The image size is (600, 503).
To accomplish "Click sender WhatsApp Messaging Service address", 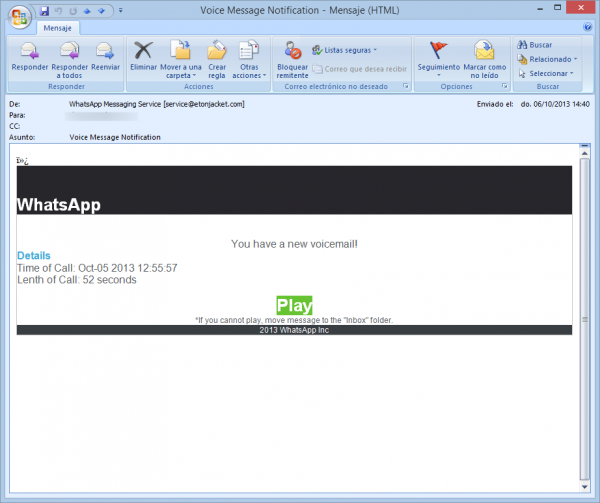I will point(157,104).
